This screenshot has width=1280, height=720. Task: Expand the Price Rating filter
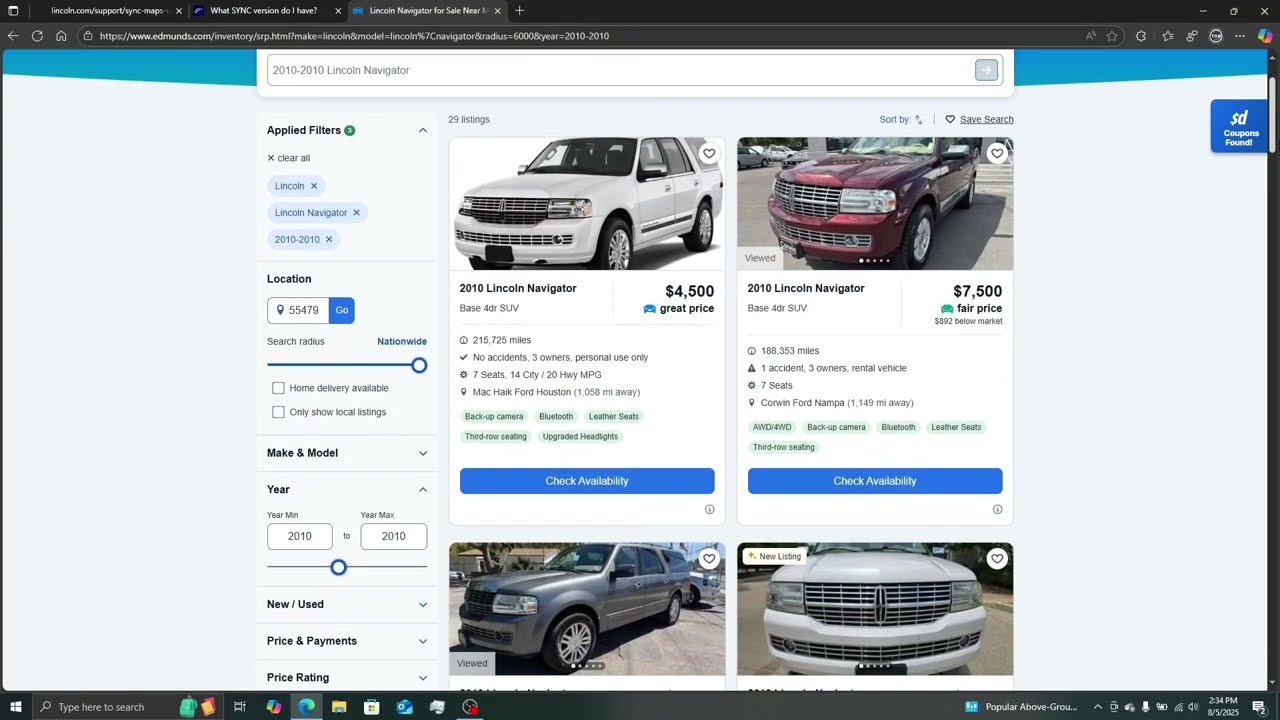(x=423, y=677)
